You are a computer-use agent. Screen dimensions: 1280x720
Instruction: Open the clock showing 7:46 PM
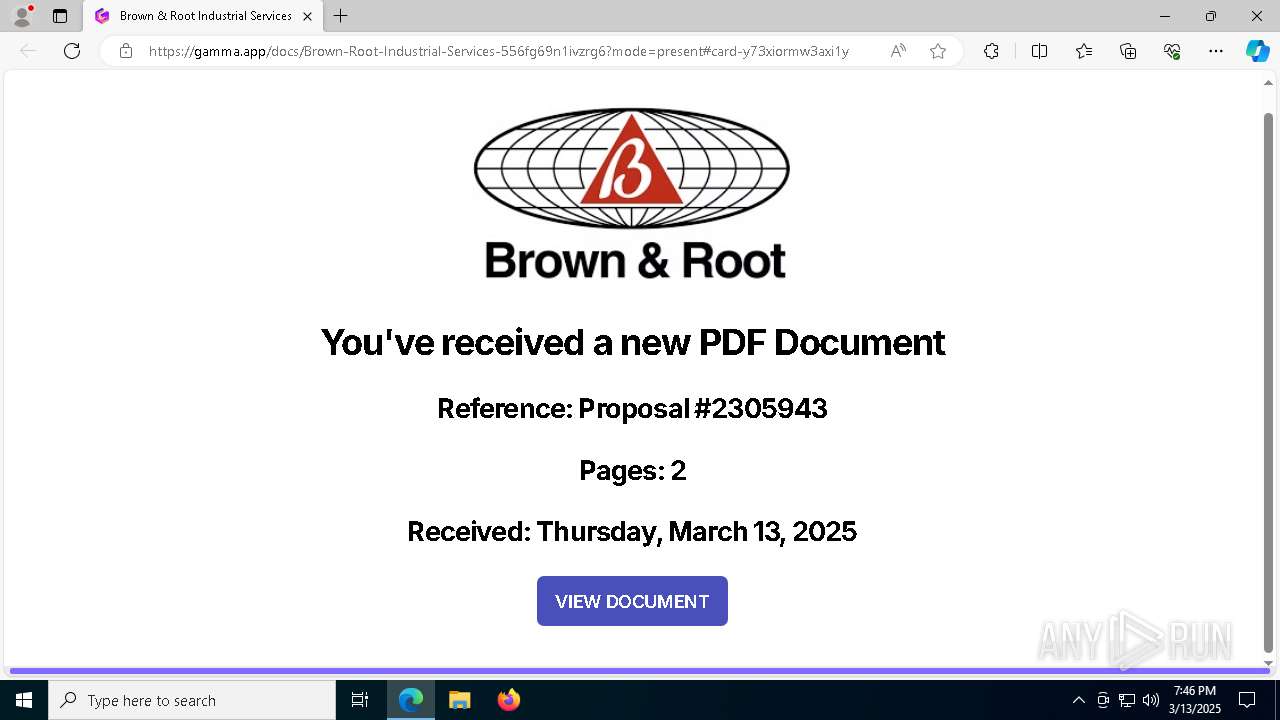(x=1195, y=700)
